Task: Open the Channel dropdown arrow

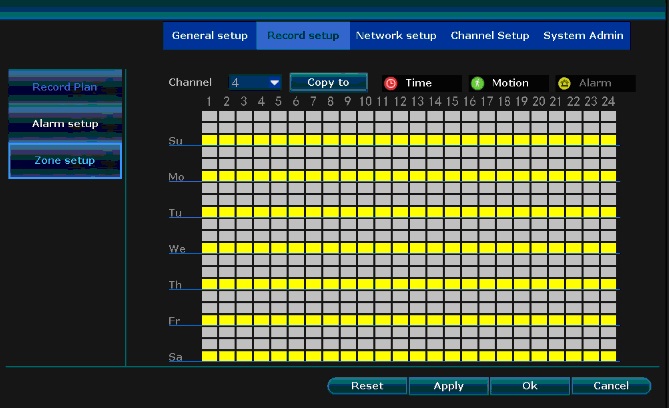Action: [274, 83]
